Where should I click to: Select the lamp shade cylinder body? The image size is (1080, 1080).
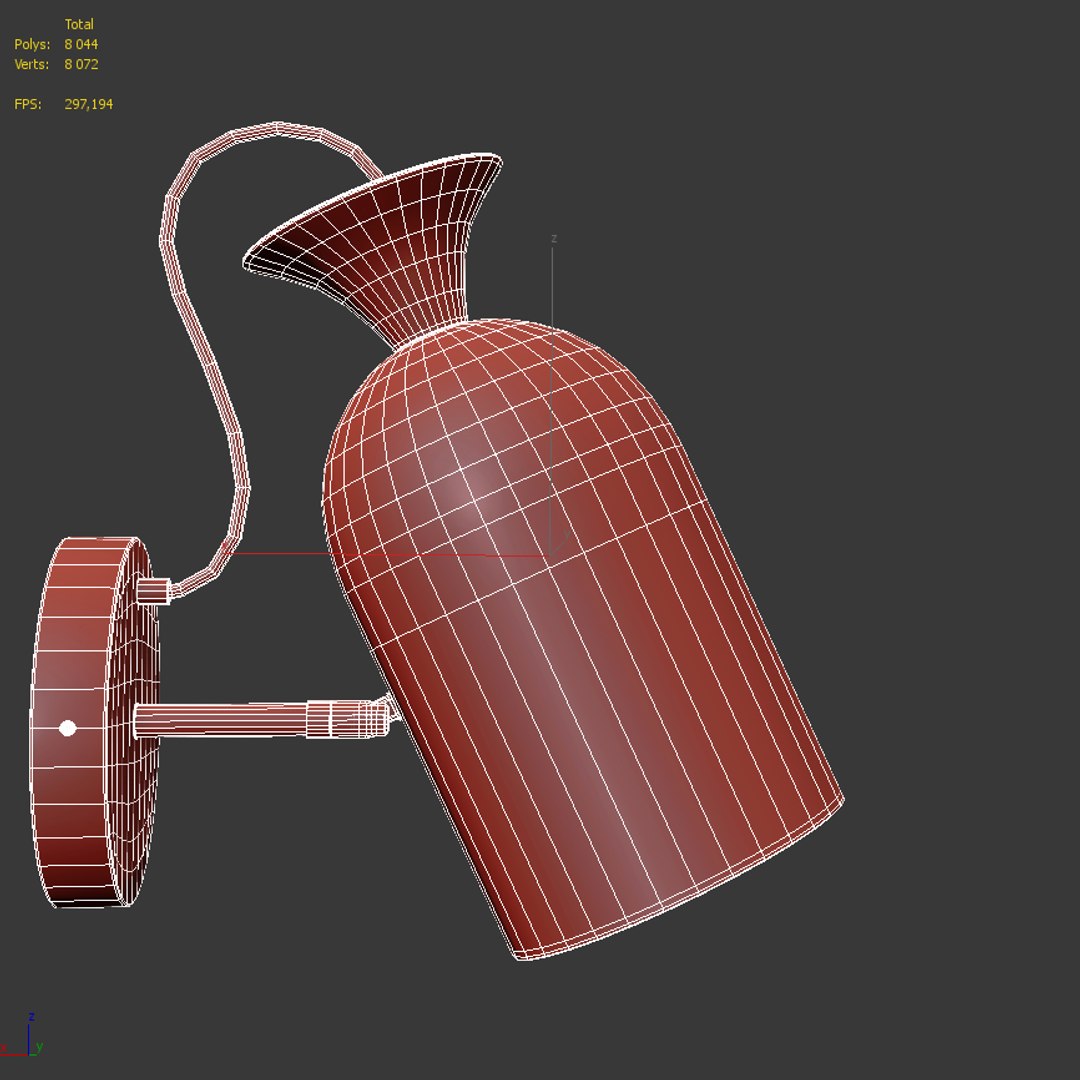point(585,641)
